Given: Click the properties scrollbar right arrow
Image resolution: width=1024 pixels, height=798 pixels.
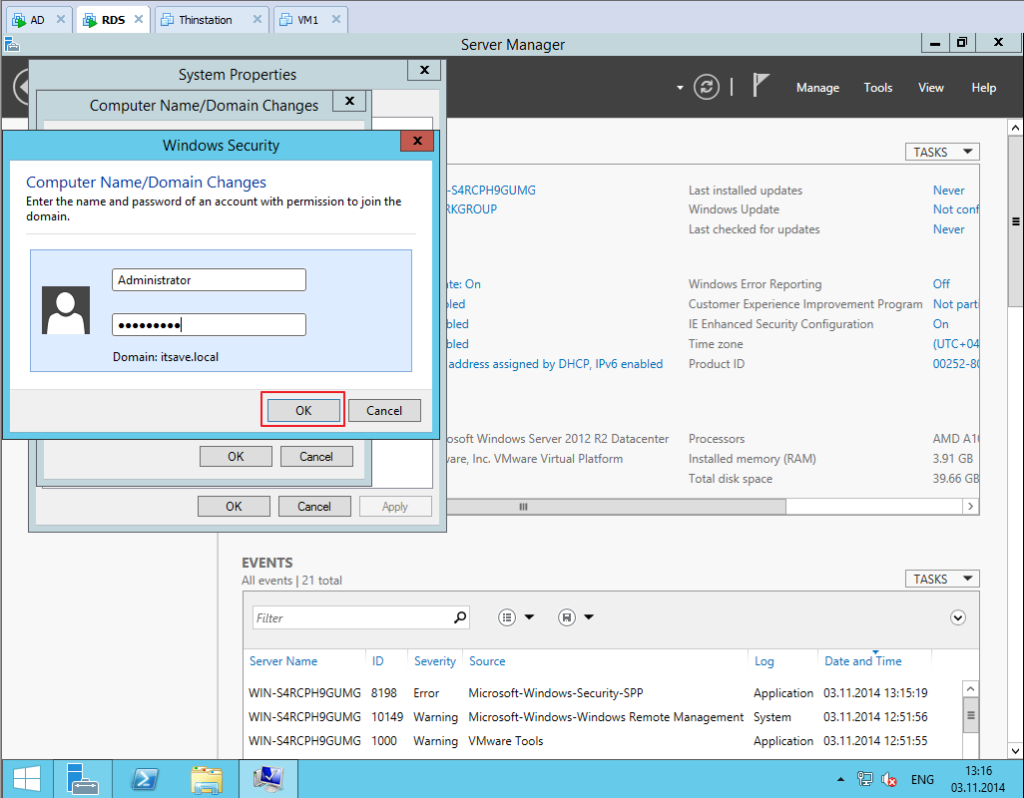Looking at the screenshot, I should coord(970,506).
